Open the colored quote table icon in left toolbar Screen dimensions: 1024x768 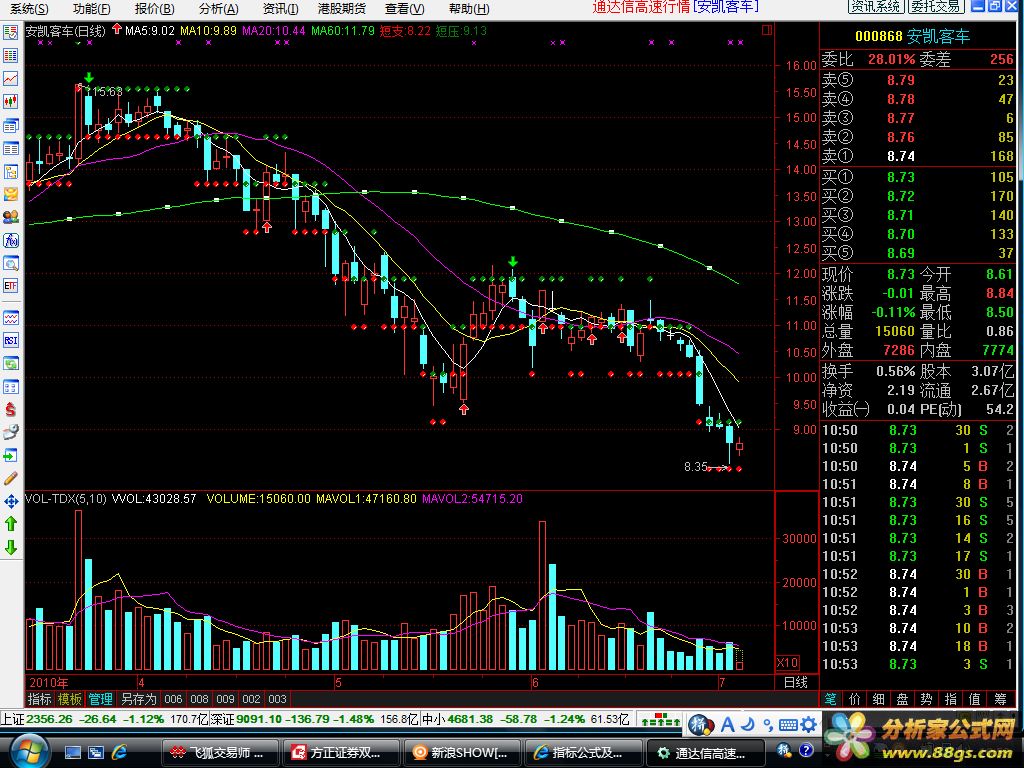coord(10,55)
